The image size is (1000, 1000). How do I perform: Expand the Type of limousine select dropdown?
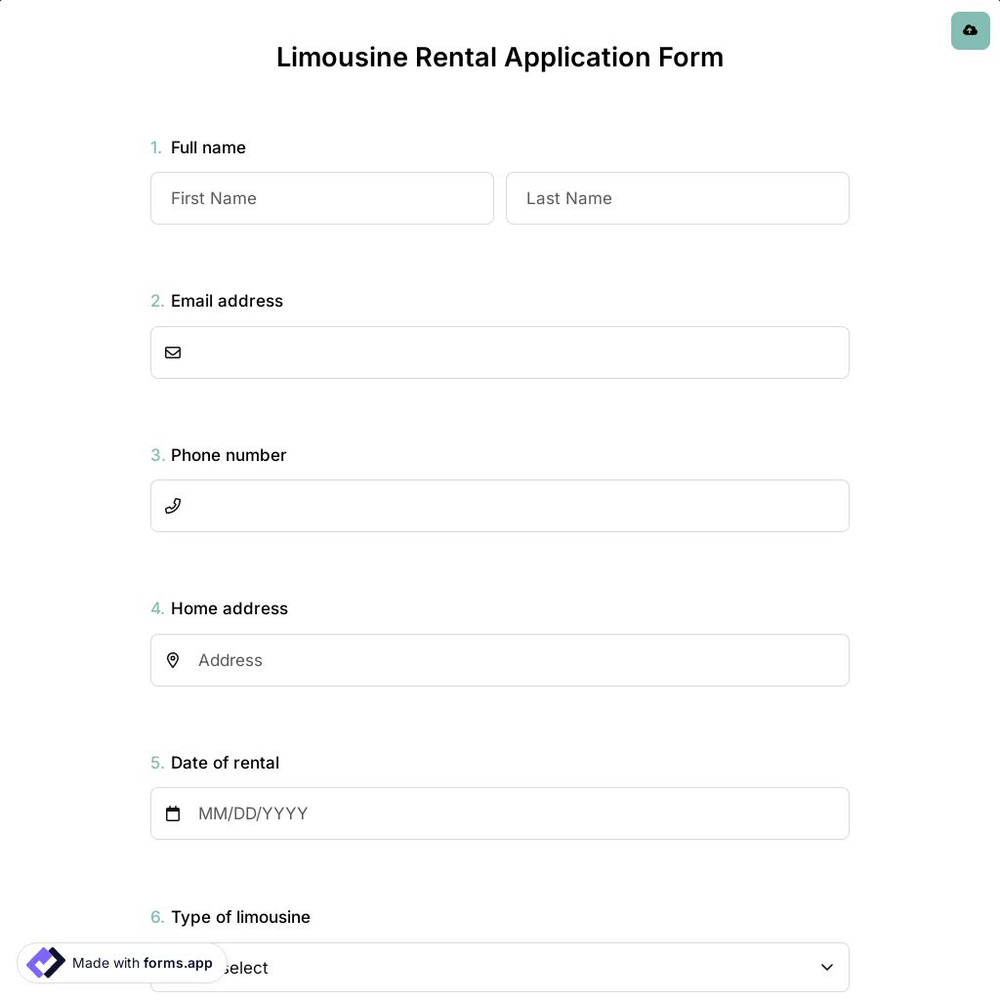(x=500, y=967)
